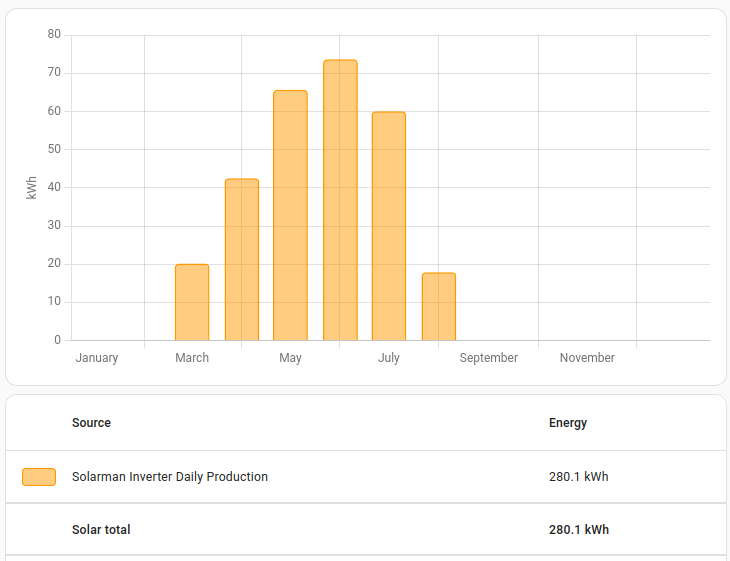Image resolution: width=730 pixels, height=561 pixels.
Task: Select the August bar near 18 kWh
Action: click(439, 306)
